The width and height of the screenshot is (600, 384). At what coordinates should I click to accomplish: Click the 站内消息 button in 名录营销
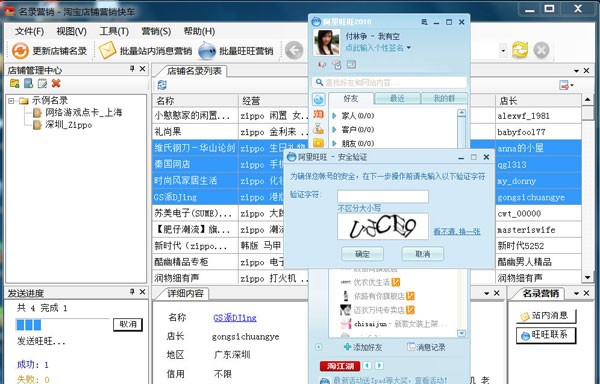tap(546, 316)
